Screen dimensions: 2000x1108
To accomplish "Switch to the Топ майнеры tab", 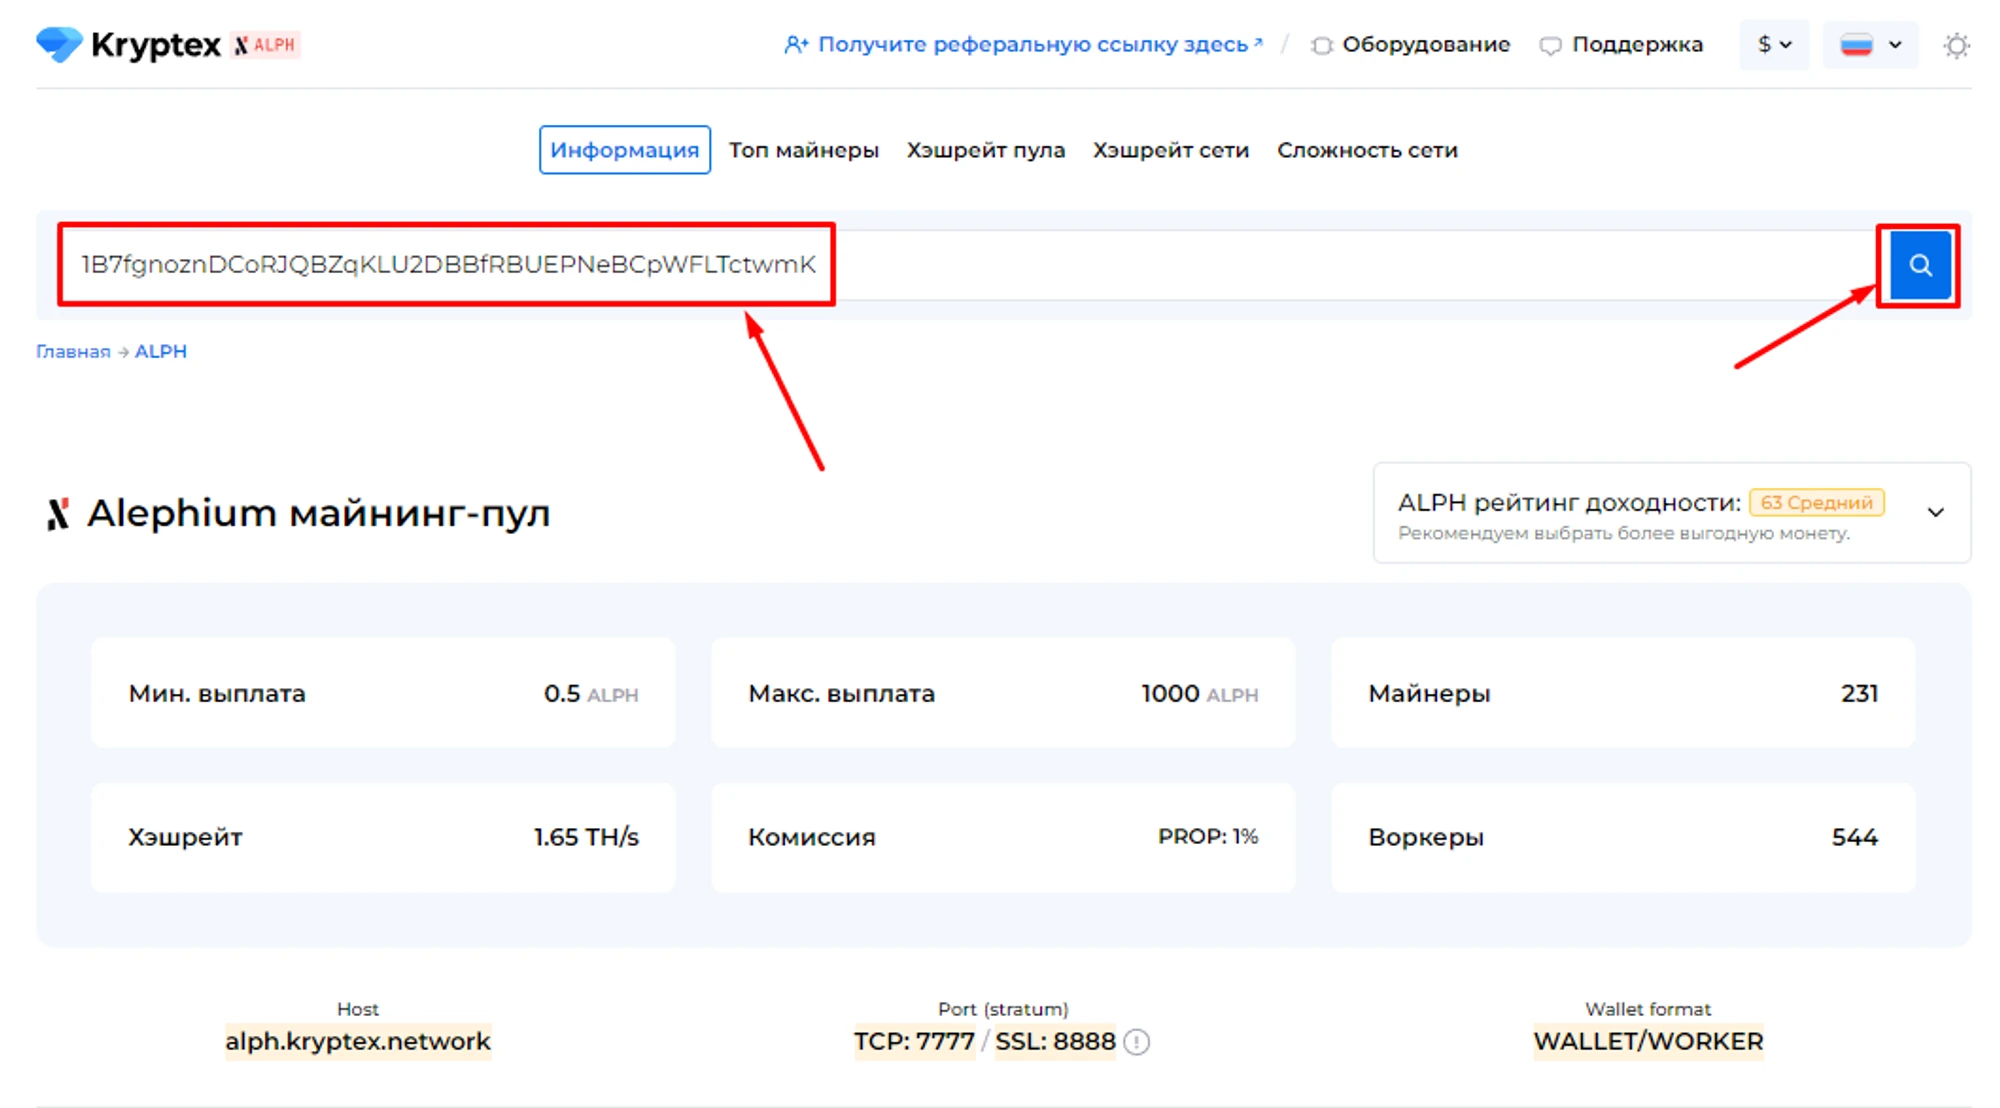I will (803, 150).
